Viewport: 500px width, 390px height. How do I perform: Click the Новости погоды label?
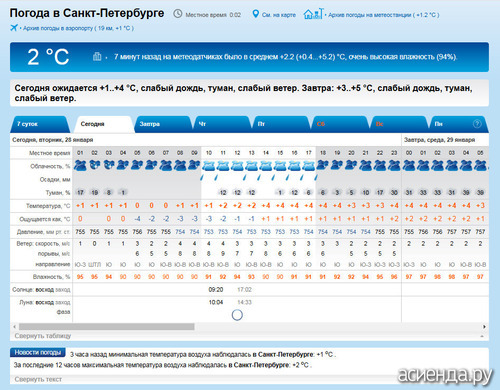[38, 352]
